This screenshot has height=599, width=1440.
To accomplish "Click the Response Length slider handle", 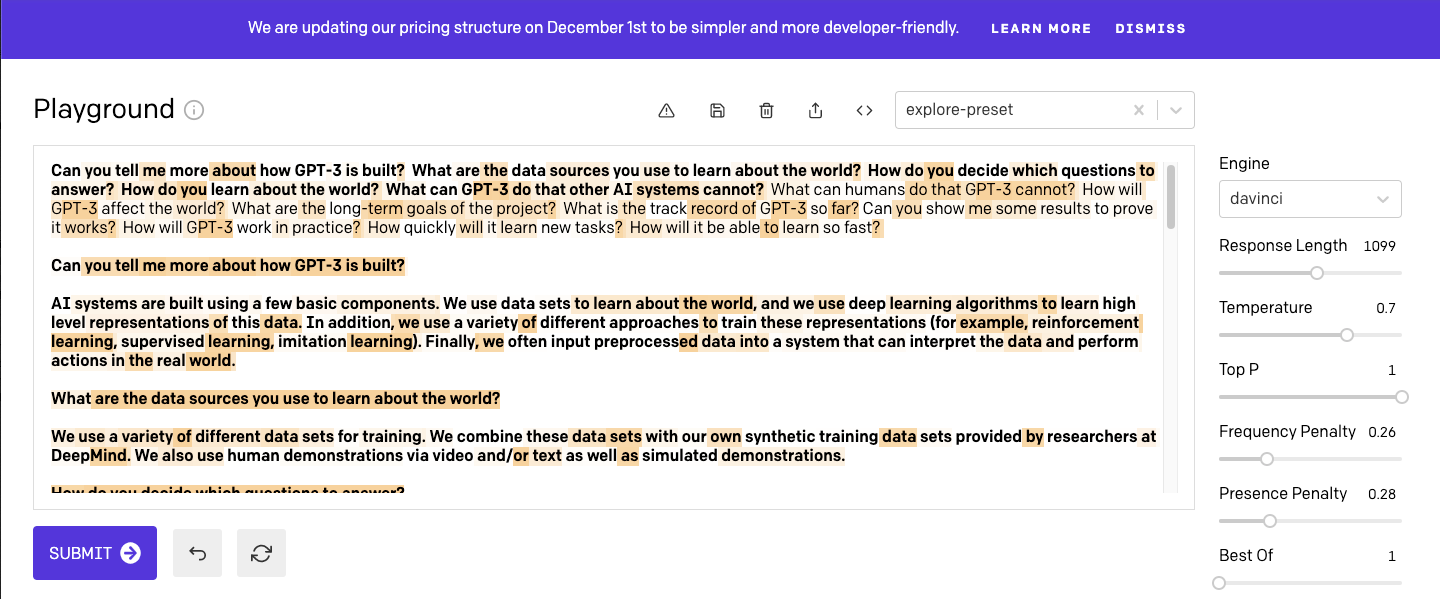I will click(x=1317, y=273).
